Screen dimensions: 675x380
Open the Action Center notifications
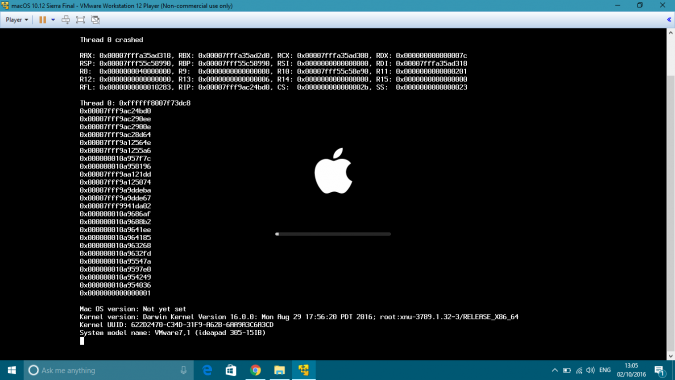pos(660,371)
